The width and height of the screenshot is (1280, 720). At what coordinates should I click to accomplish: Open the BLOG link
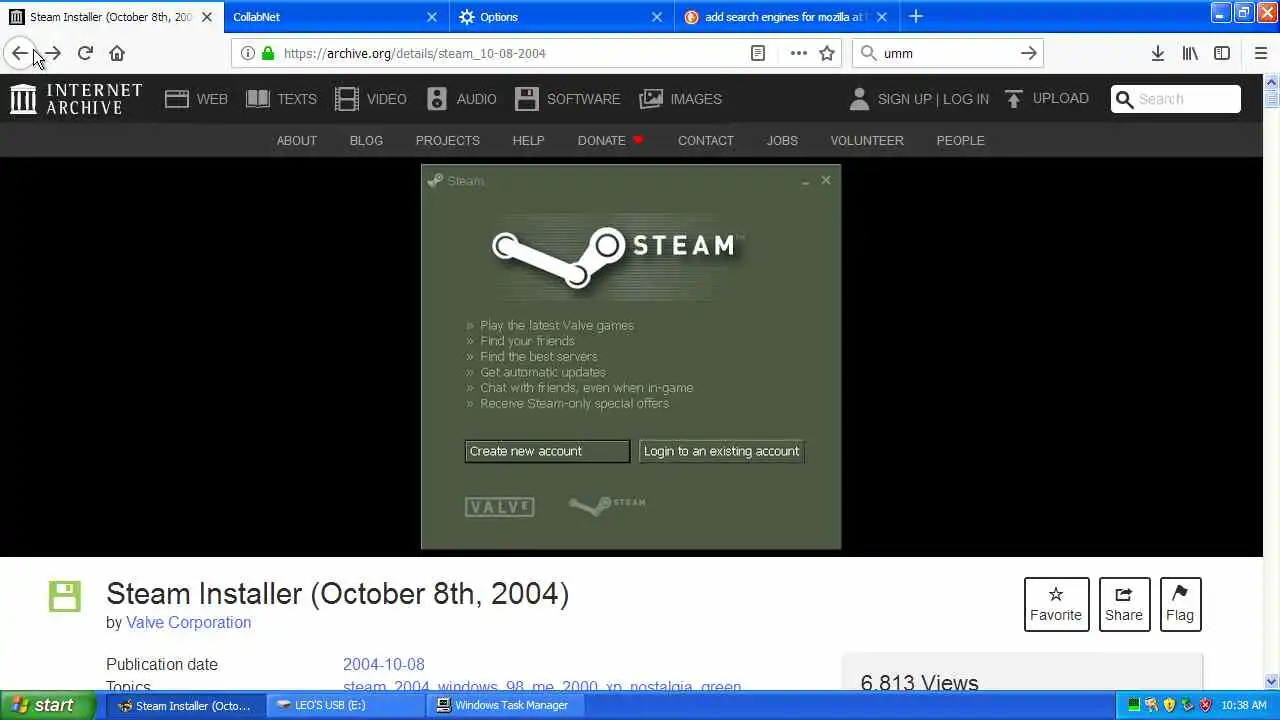[x=366, y=140]
